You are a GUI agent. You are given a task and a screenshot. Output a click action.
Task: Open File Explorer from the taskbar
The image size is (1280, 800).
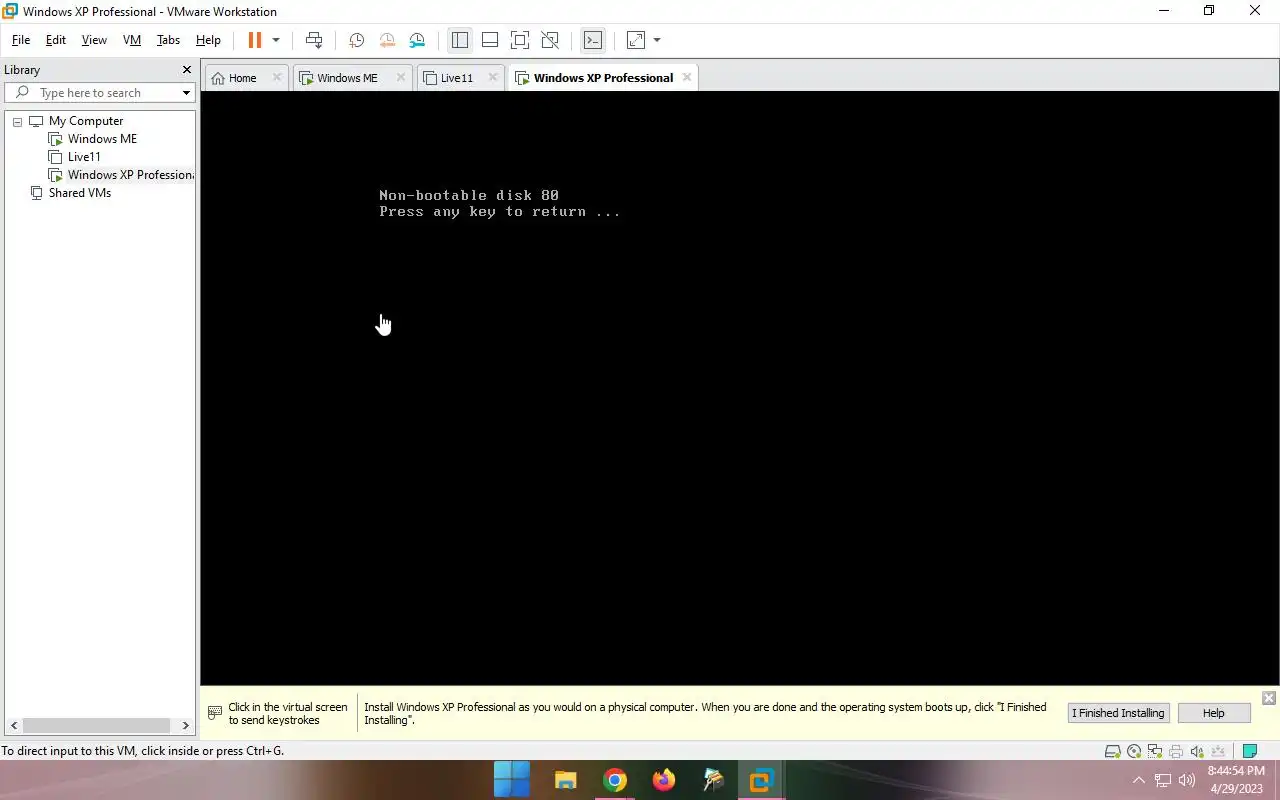tap(565, 780)
